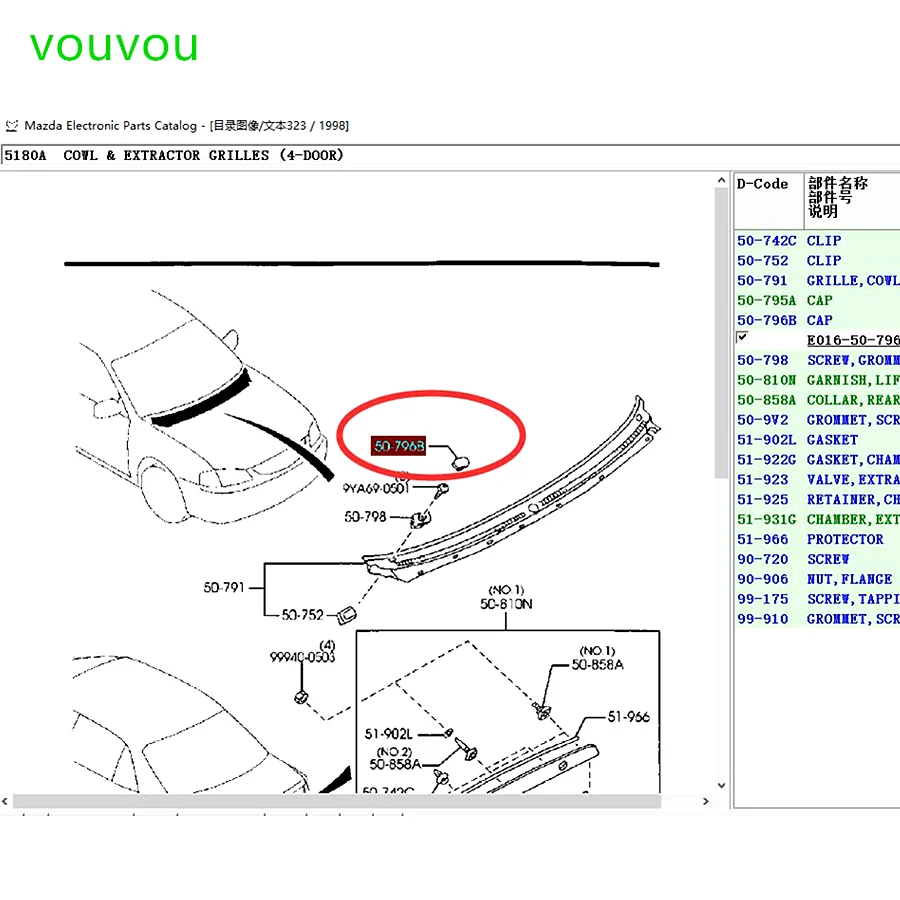Select D-Code 51-931G in the parts list
The image size is (900, 900).
pyautogui.click(x=766, y=519)
